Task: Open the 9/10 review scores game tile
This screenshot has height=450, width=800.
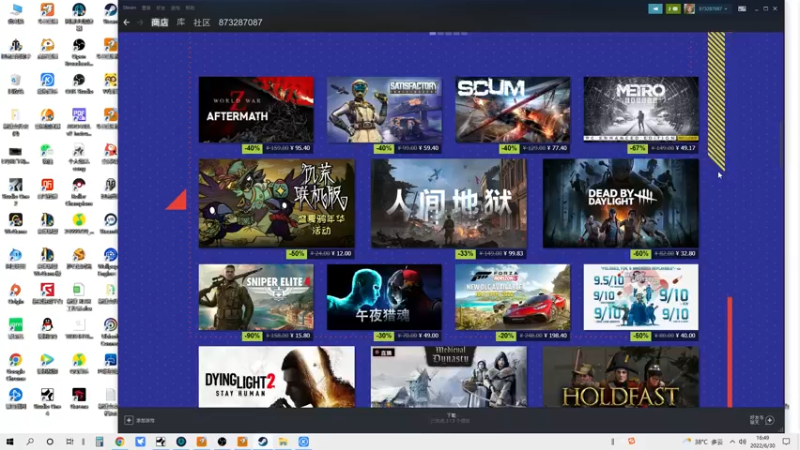Action: (x=641, y=297)
